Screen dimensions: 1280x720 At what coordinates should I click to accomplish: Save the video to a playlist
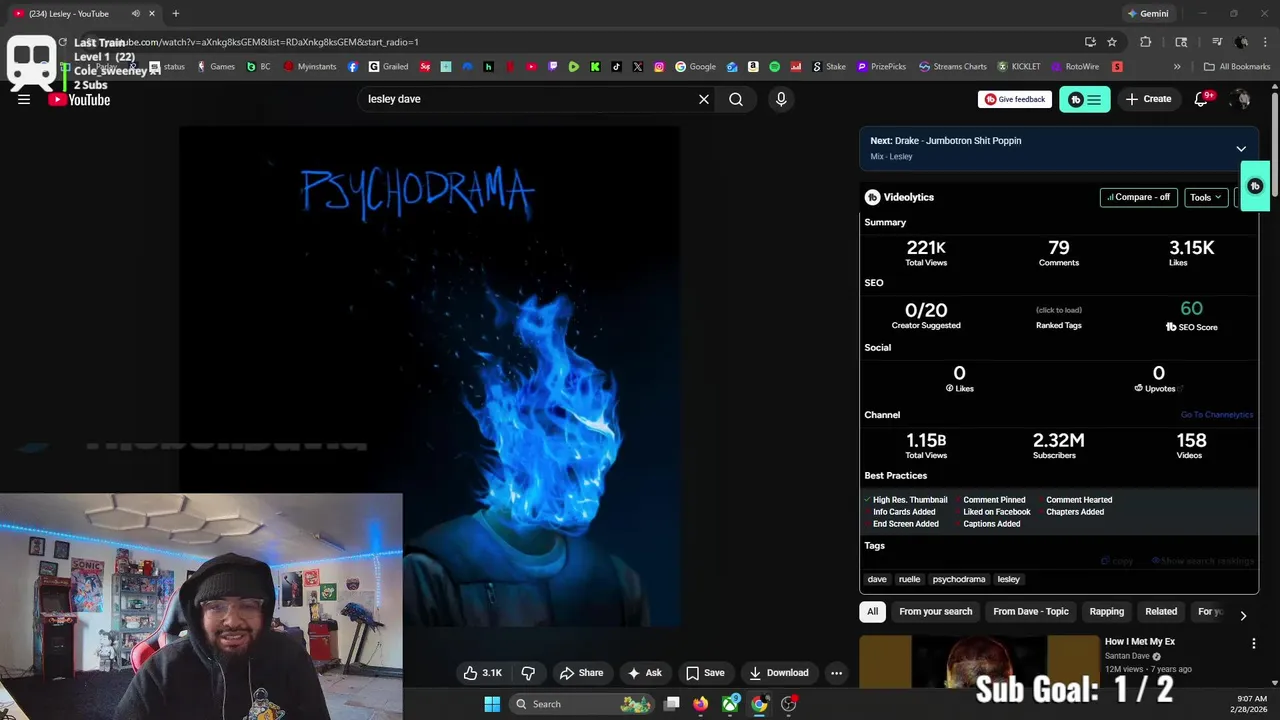coord(705,673)
